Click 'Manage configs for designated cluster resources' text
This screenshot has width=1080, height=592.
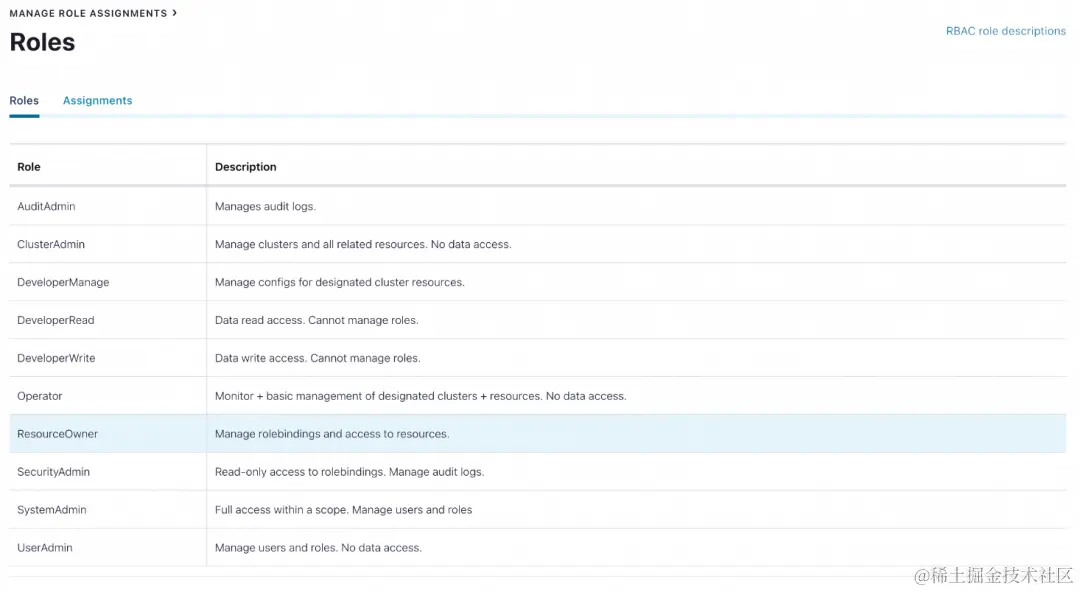point(340,282)
